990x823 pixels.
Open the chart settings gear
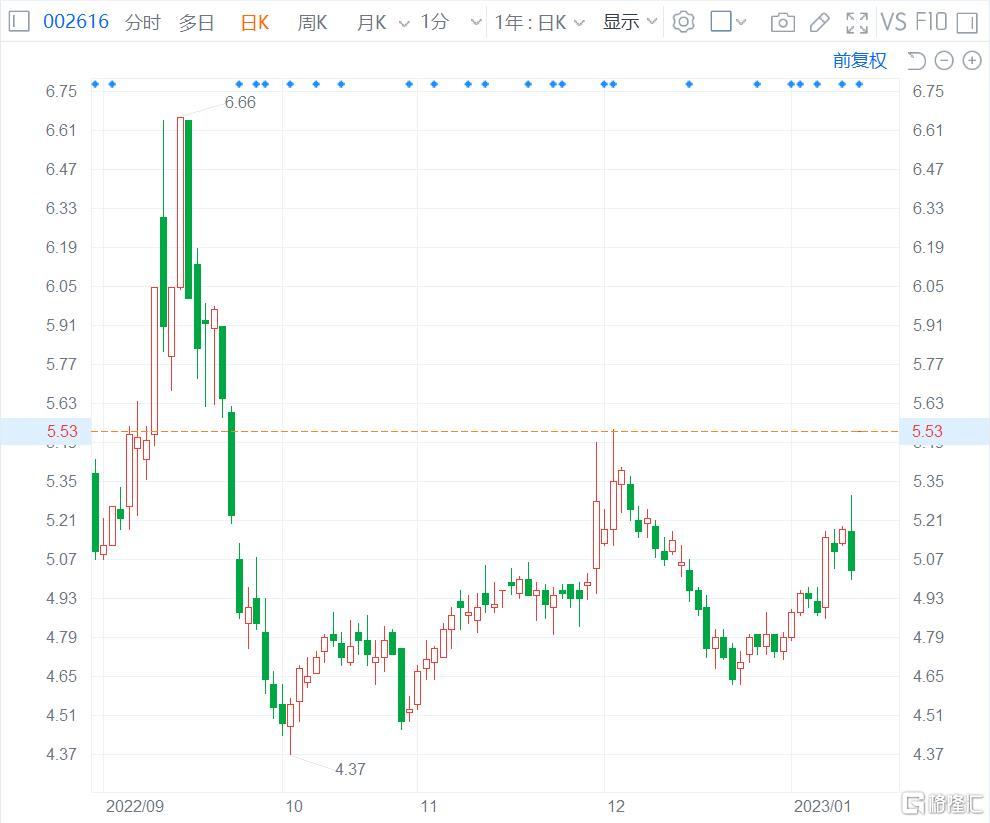[x=683, y=22]
